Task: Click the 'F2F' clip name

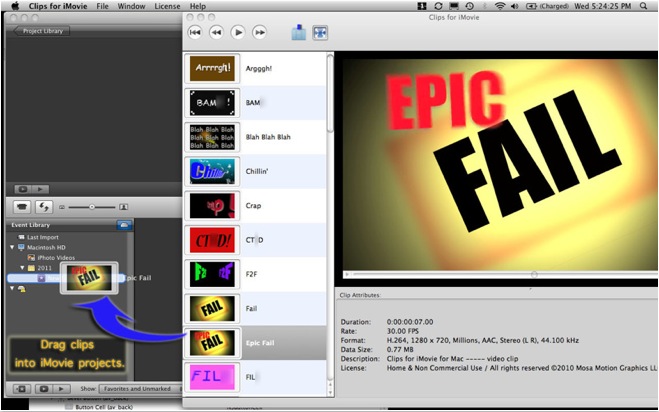Action: pyautogui.click(x=251, y=274)
